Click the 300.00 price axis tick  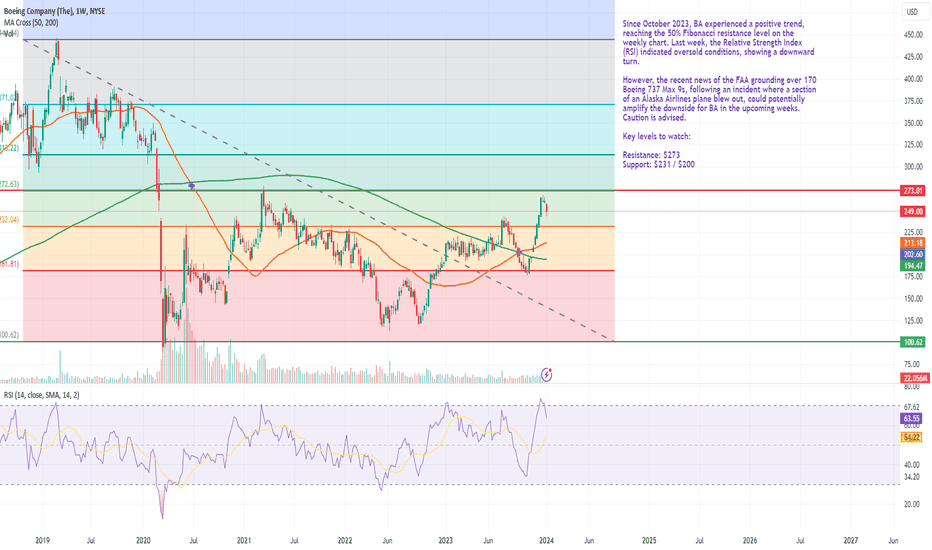[x=913, y=166]
